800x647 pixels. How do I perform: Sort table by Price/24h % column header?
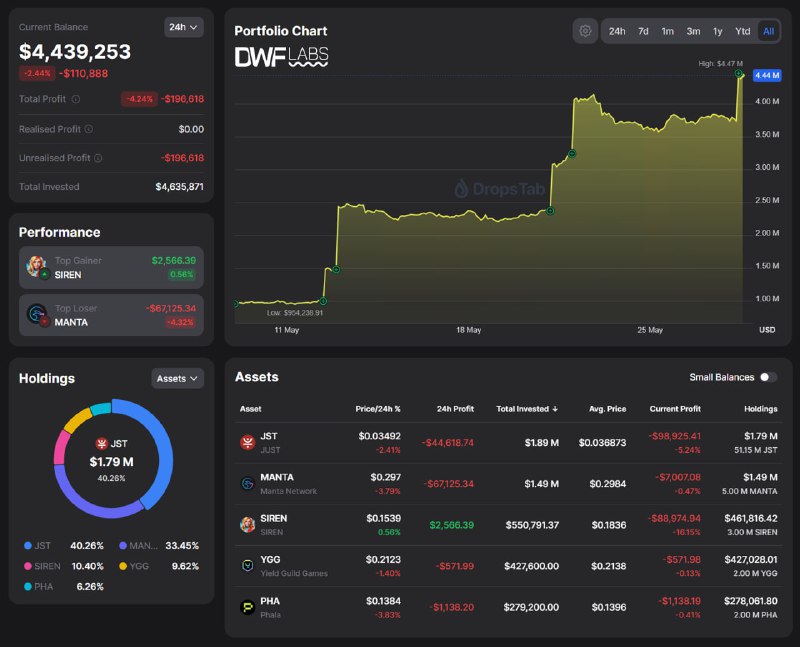[378, 409]
